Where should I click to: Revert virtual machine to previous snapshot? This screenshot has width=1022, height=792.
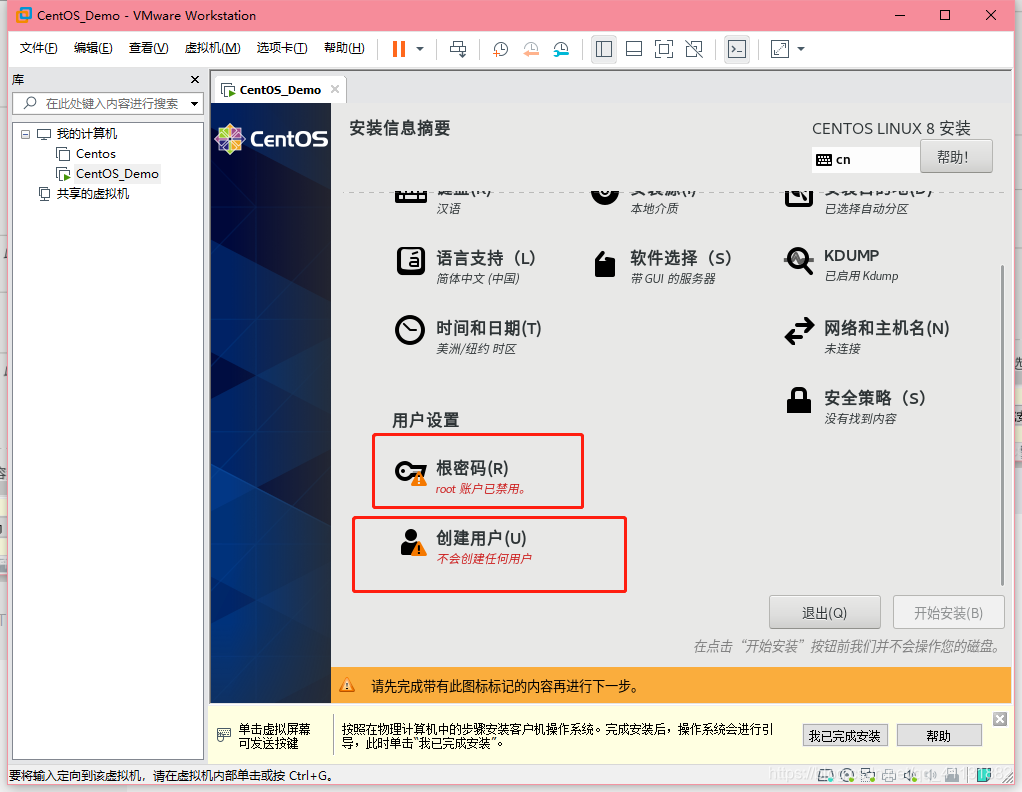click(x=531, y=49)
